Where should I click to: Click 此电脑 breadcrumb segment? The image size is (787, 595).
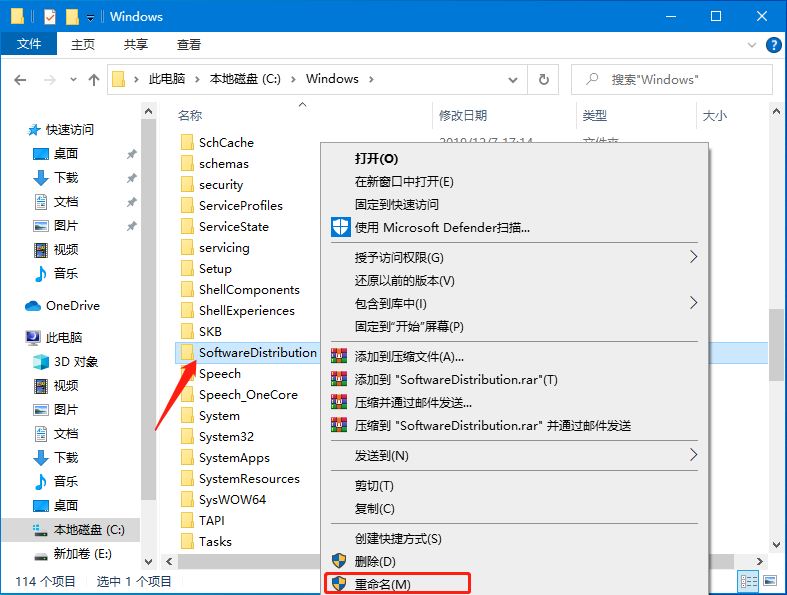coord(167,79)
